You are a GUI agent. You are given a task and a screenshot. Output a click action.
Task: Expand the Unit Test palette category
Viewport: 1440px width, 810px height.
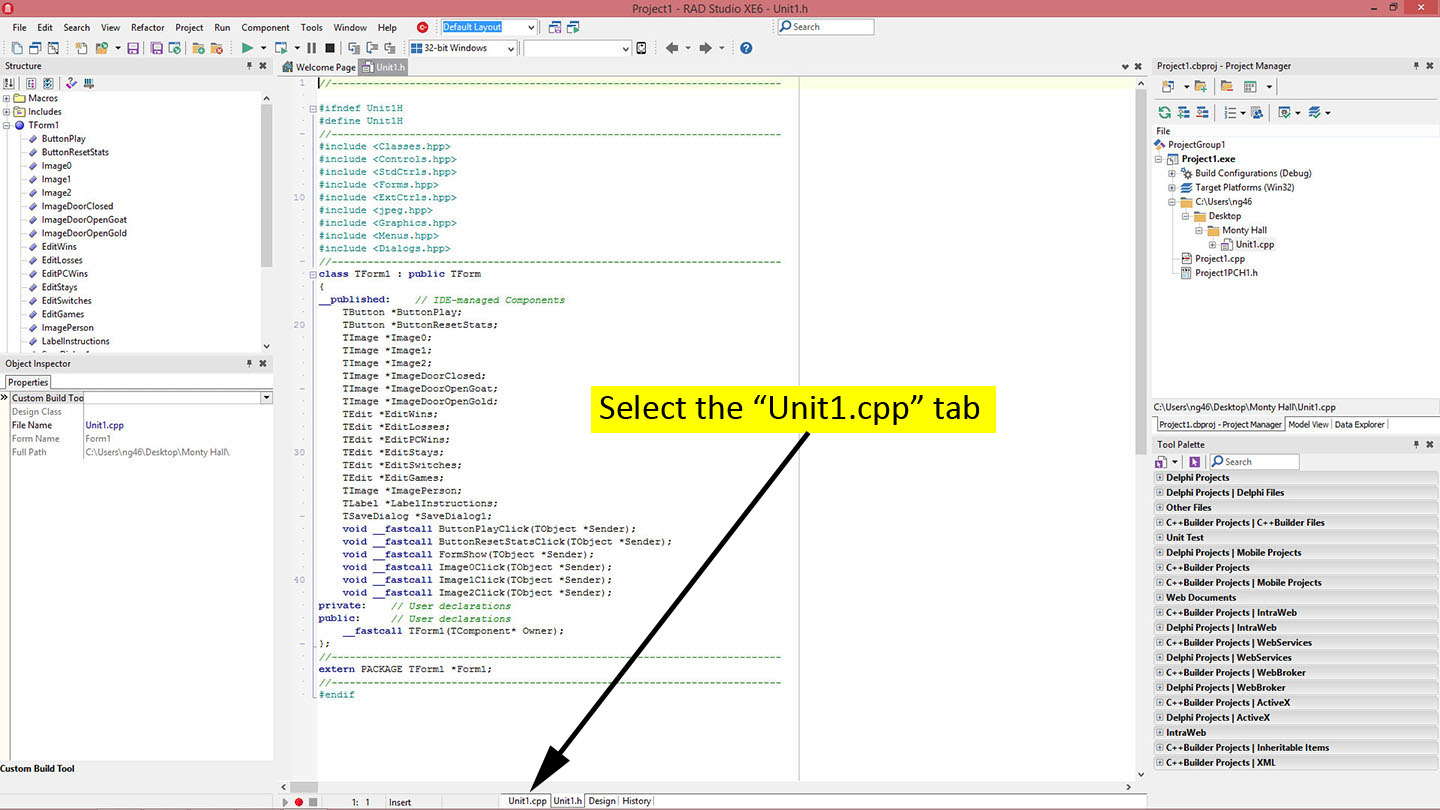tap(1160, 538)
